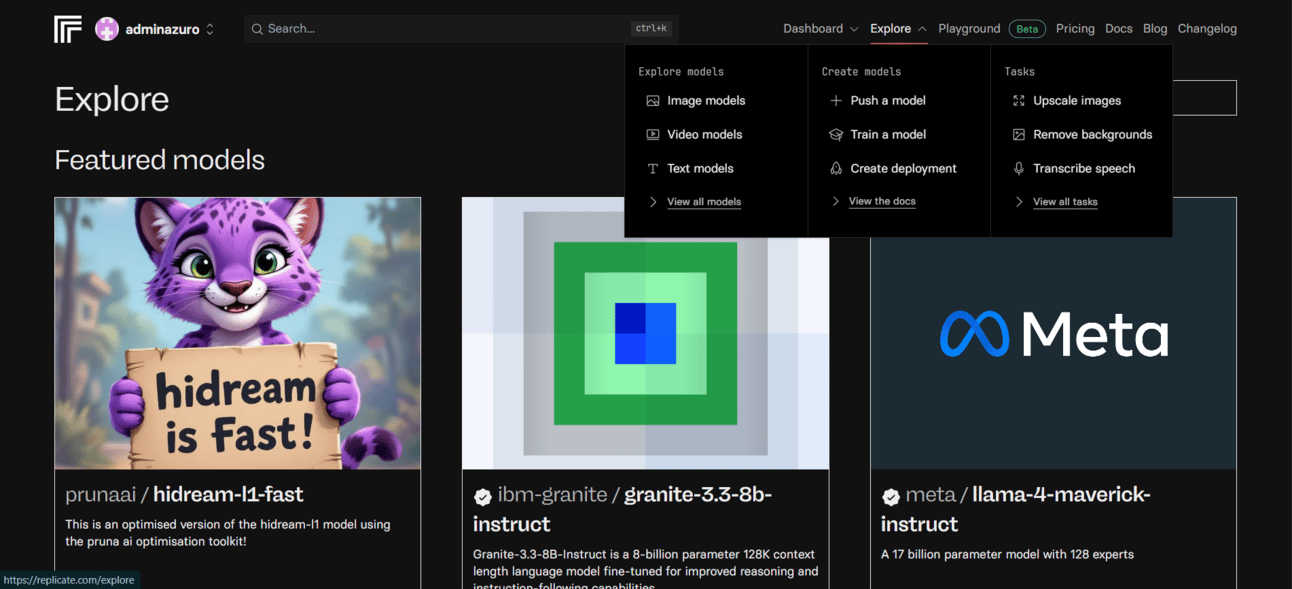Click the image icon beside Remove backgrounds
The image size is (1292, 589).
[x=1019, y=135]
